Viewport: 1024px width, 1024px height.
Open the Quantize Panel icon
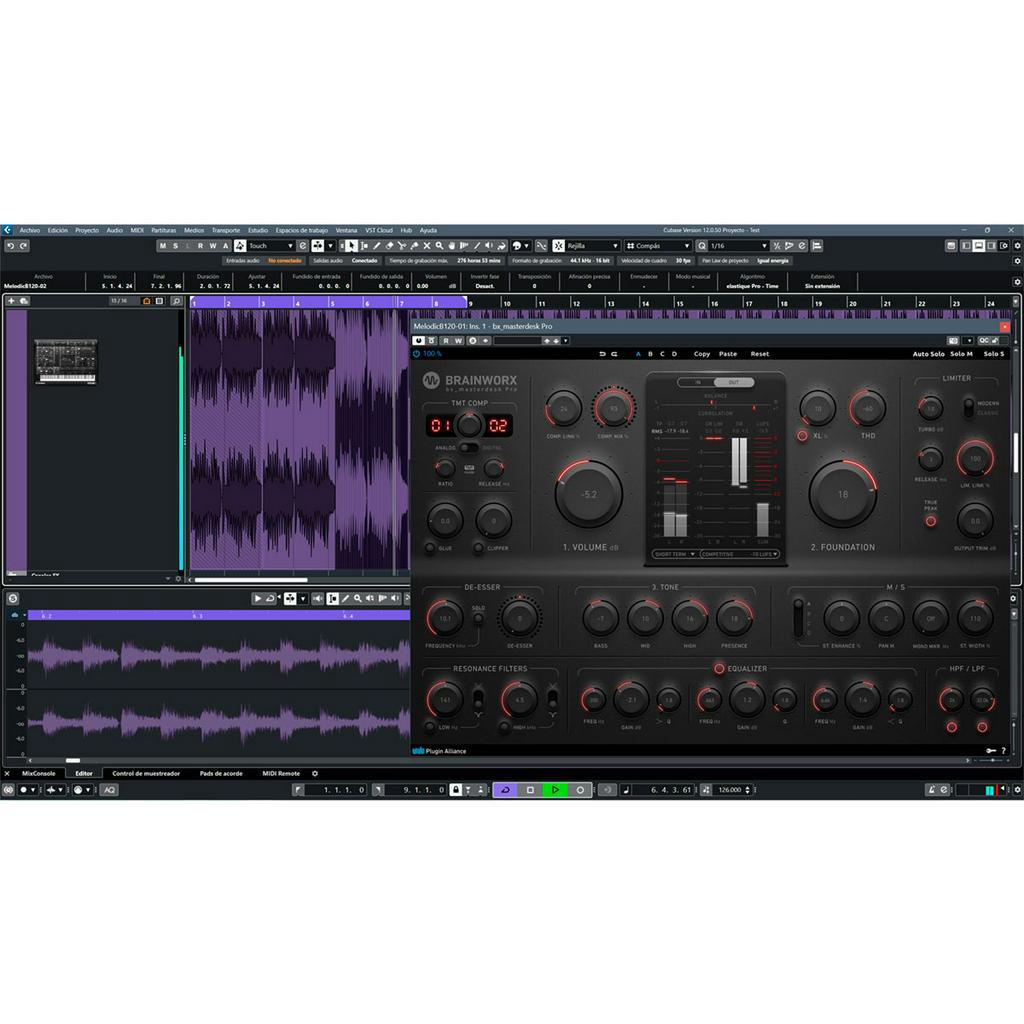point(802,246)
